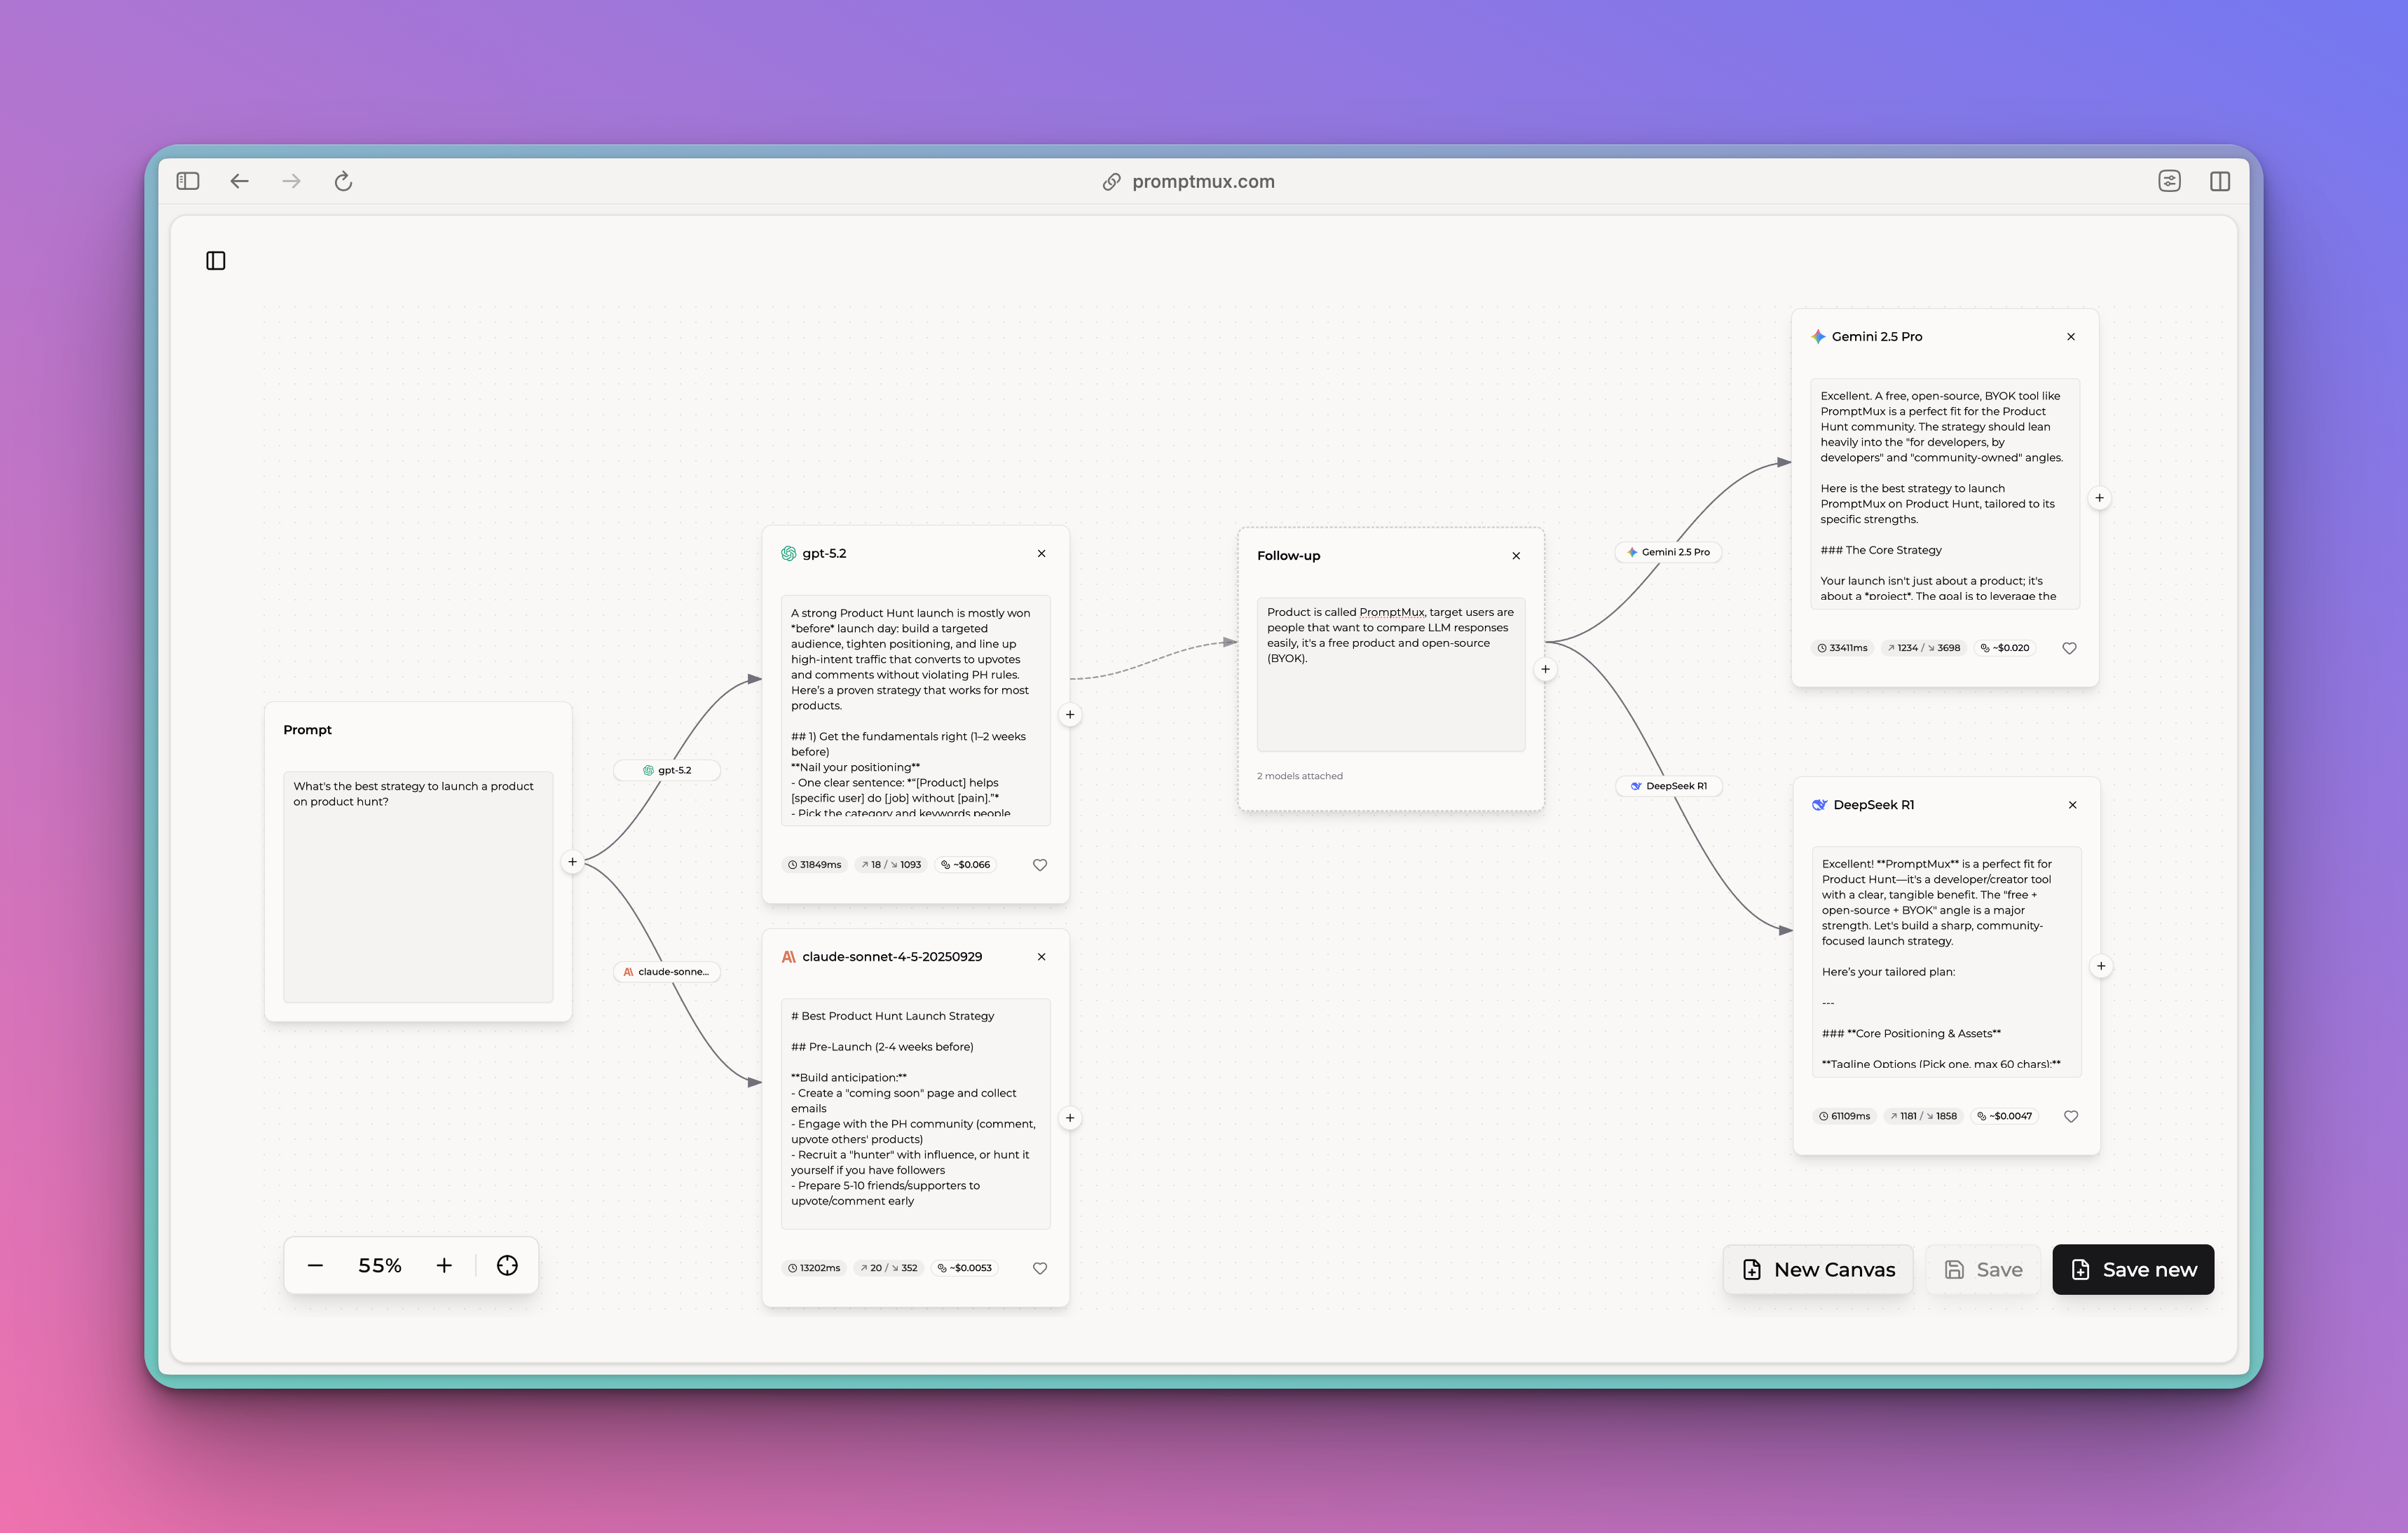
Task: Reload the page using the browser refresh icon
Action: tap(343, 181)
